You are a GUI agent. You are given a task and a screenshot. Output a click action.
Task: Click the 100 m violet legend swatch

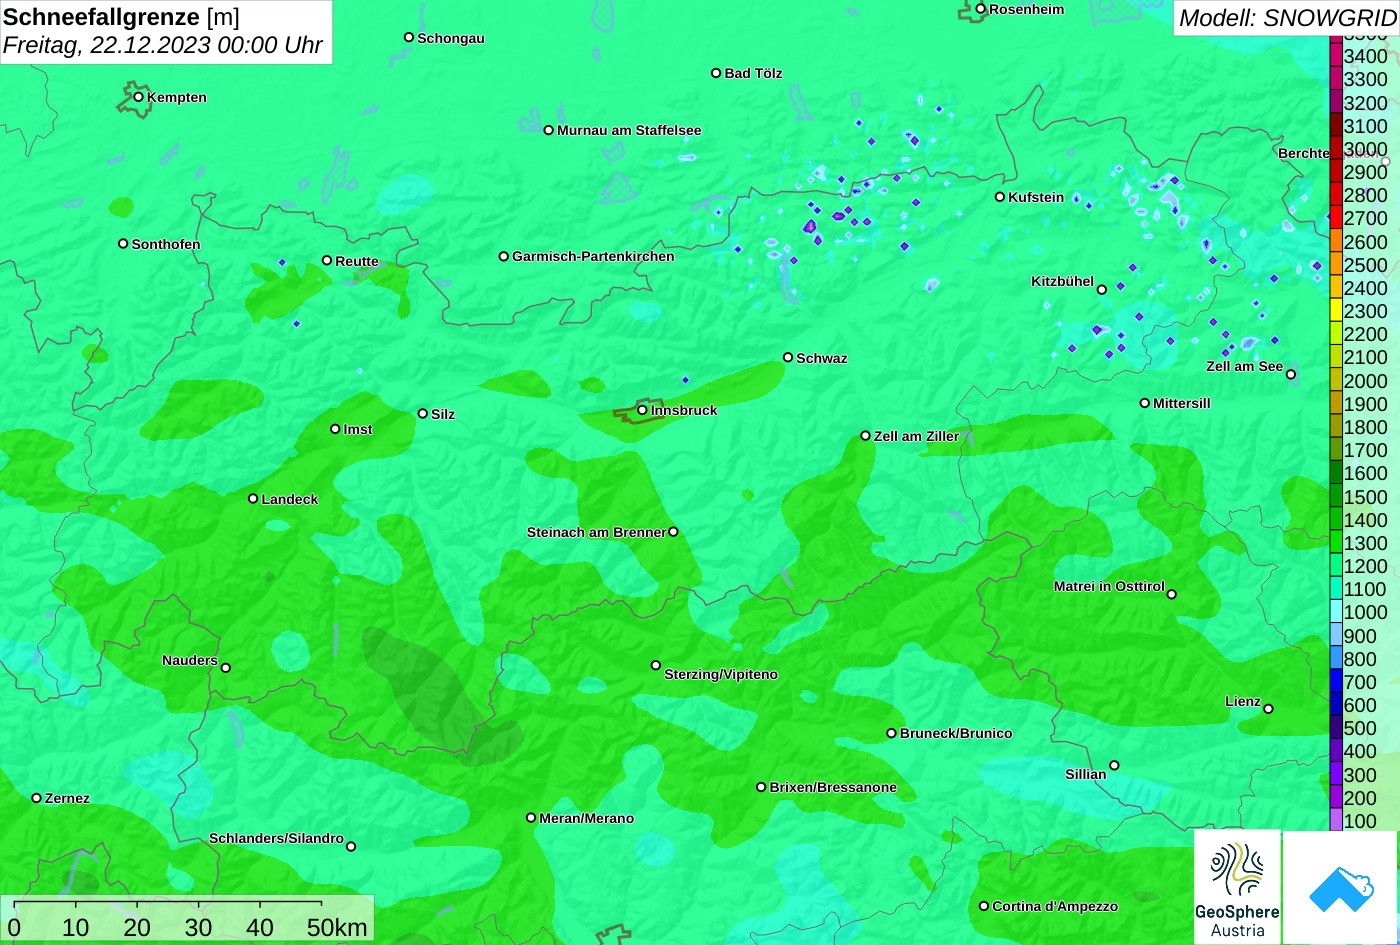point(1335,820)
